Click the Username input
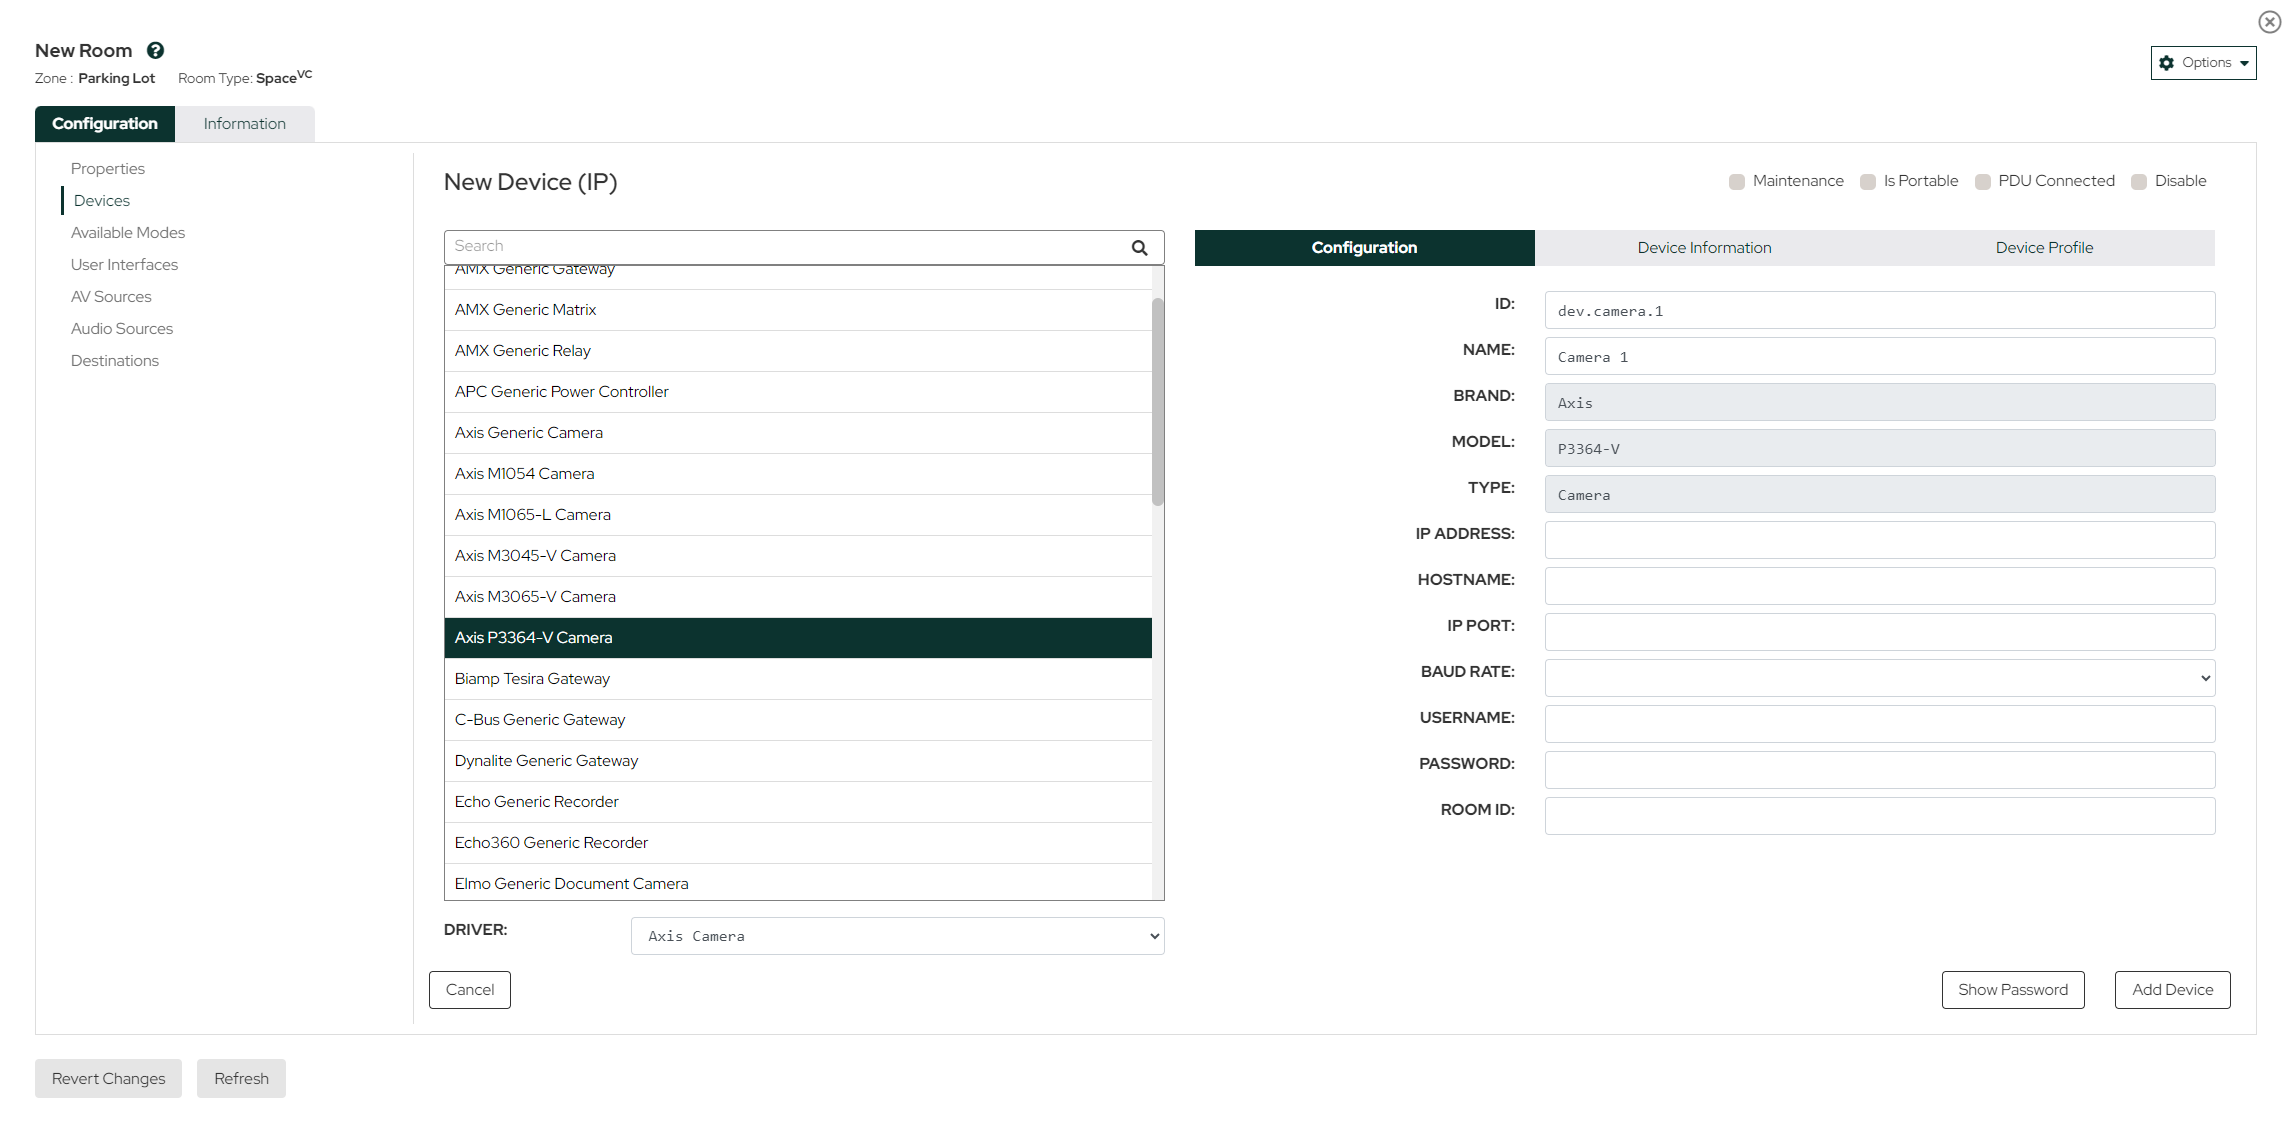This screenshot has height=1125, width=2291. 1879,724
